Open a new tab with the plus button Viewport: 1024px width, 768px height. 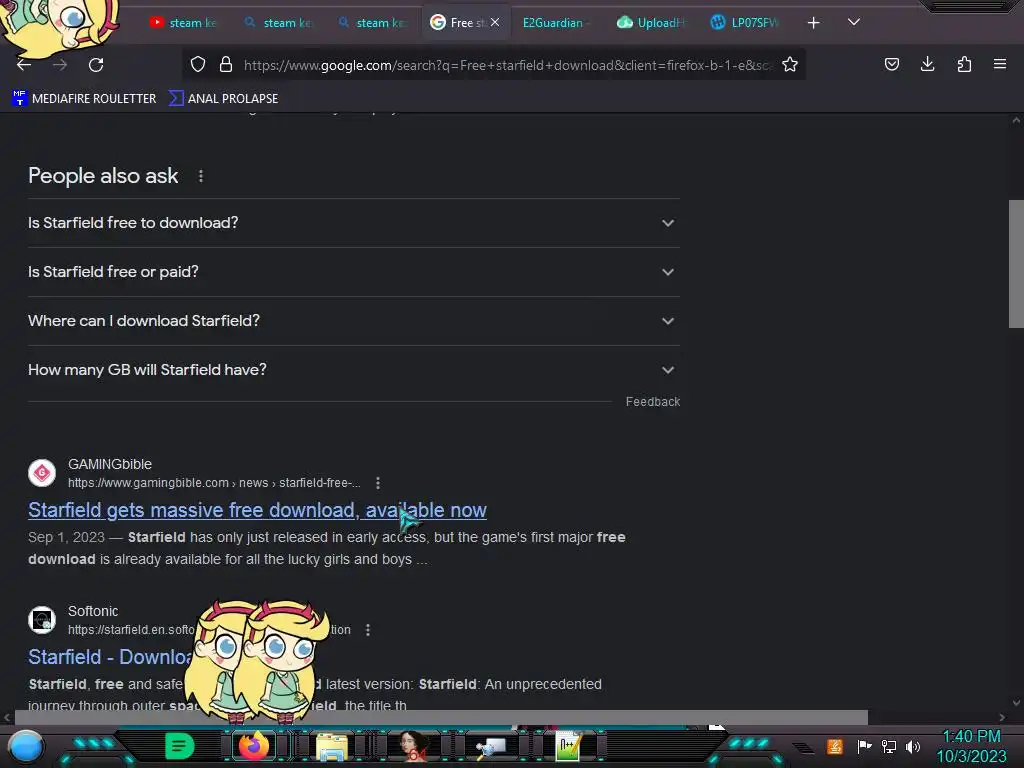[x=813, y=23]
